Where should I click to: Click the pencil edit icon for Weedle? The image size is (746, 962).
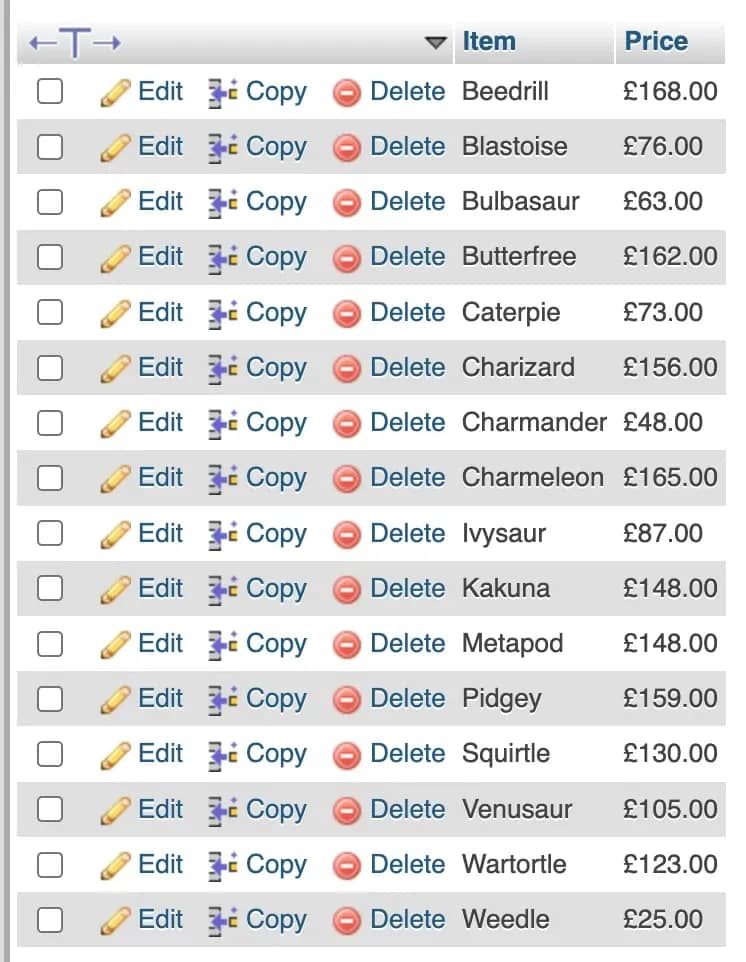[115, 921]
